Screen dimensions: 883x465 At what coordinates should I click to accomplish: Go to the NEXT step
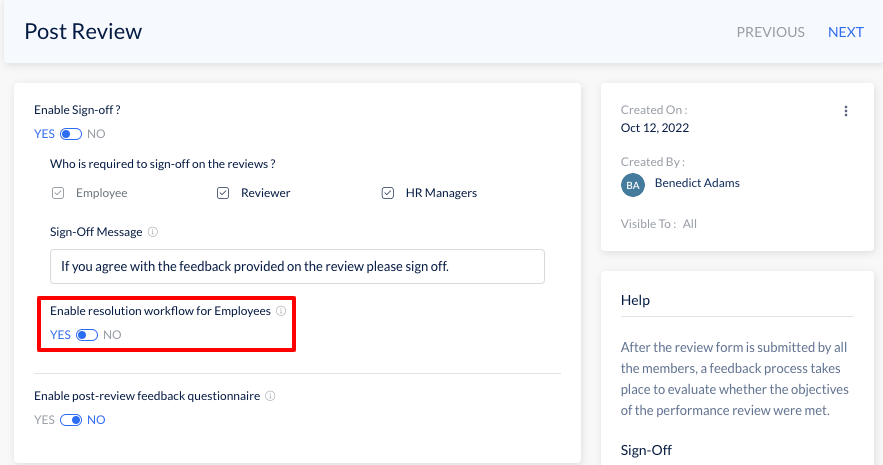coord(845,32)
